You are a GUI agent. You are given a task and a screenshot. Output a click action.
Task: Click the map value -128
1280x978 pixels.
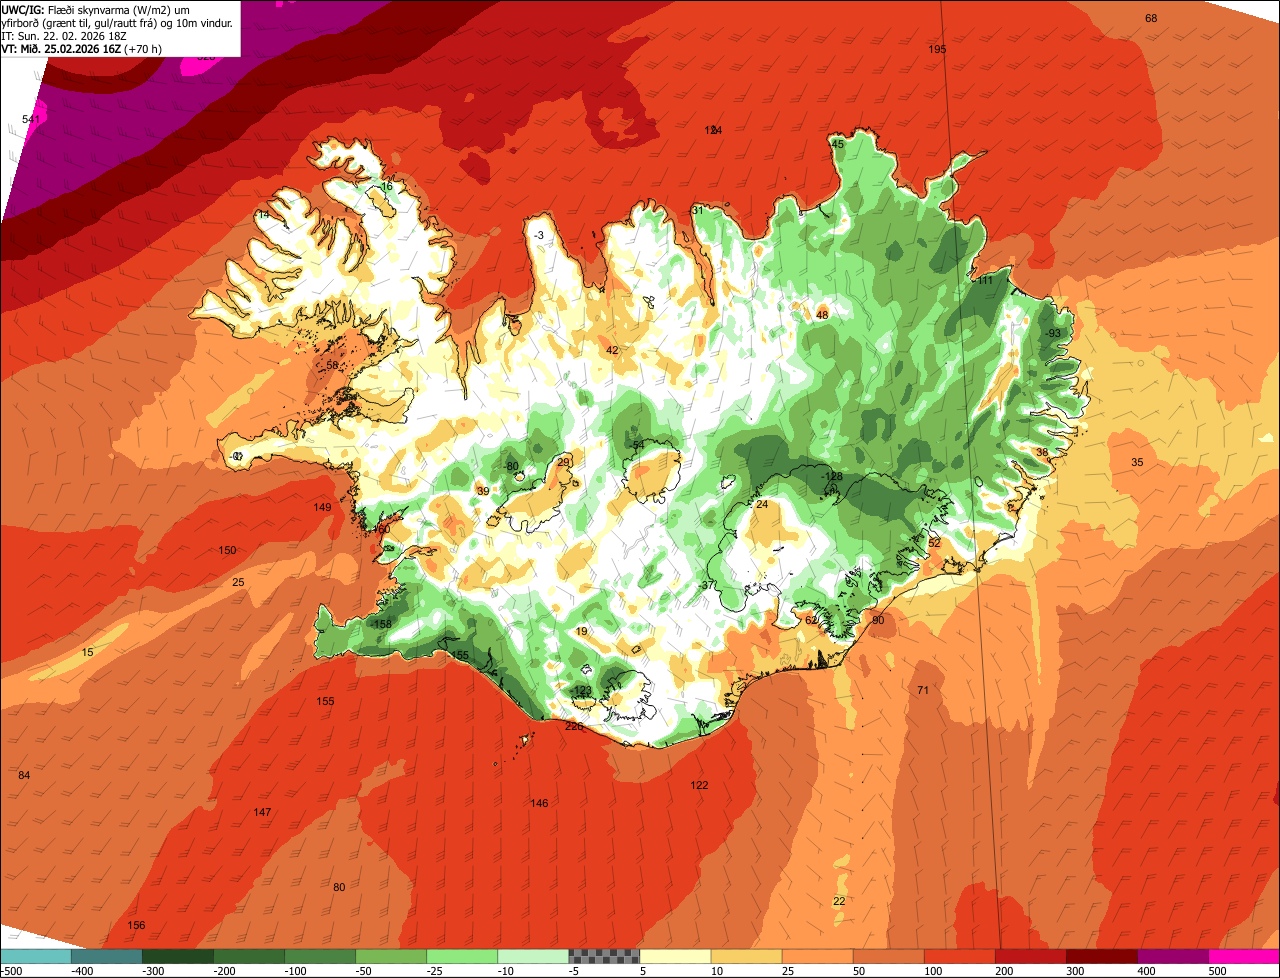[x=832, y=477]
